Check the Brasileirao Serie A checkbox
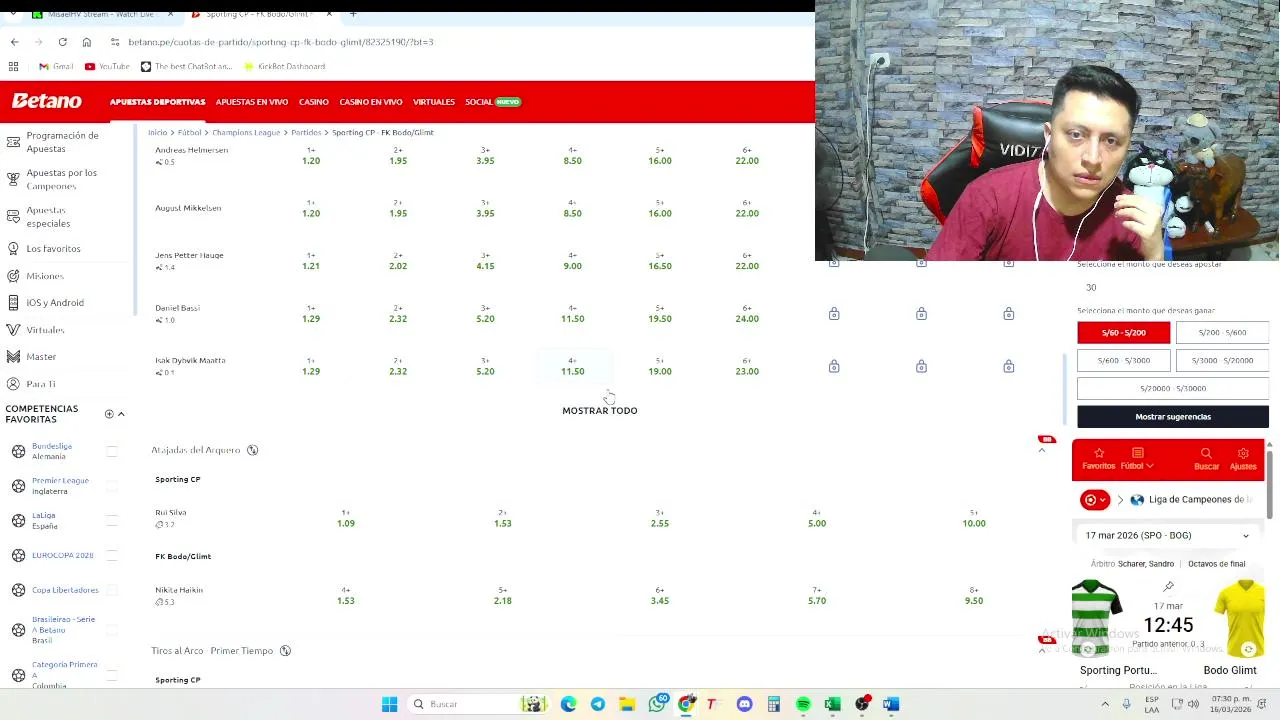Viewport: 1280px width, 720px height. [x=112, y=630]
